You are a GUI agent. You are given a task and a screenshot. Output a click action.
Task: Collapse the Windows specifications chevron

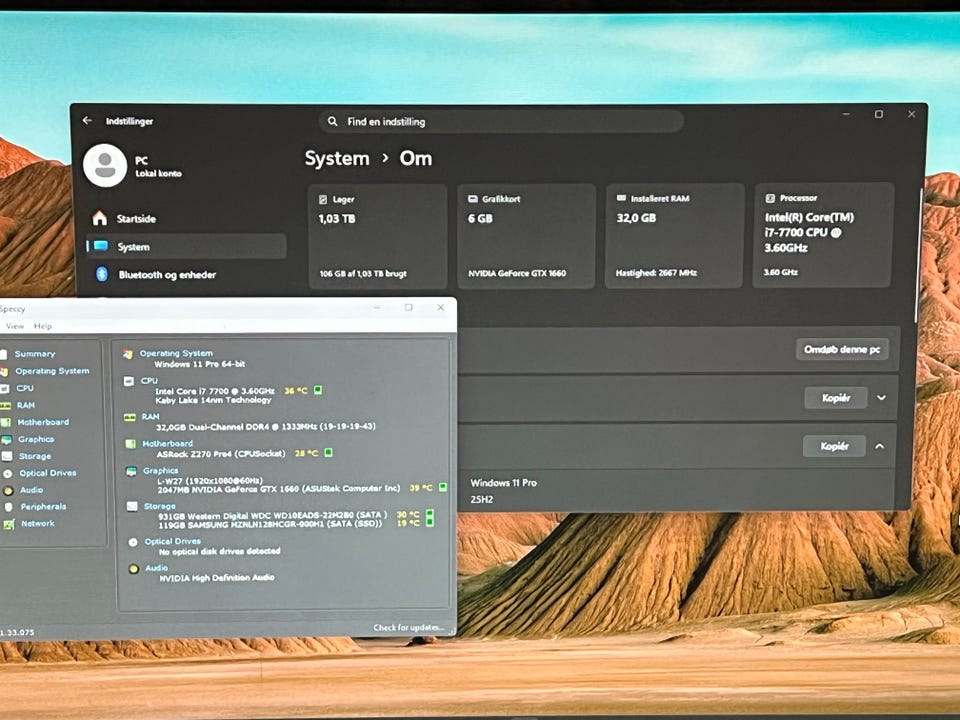pos(880,446)
